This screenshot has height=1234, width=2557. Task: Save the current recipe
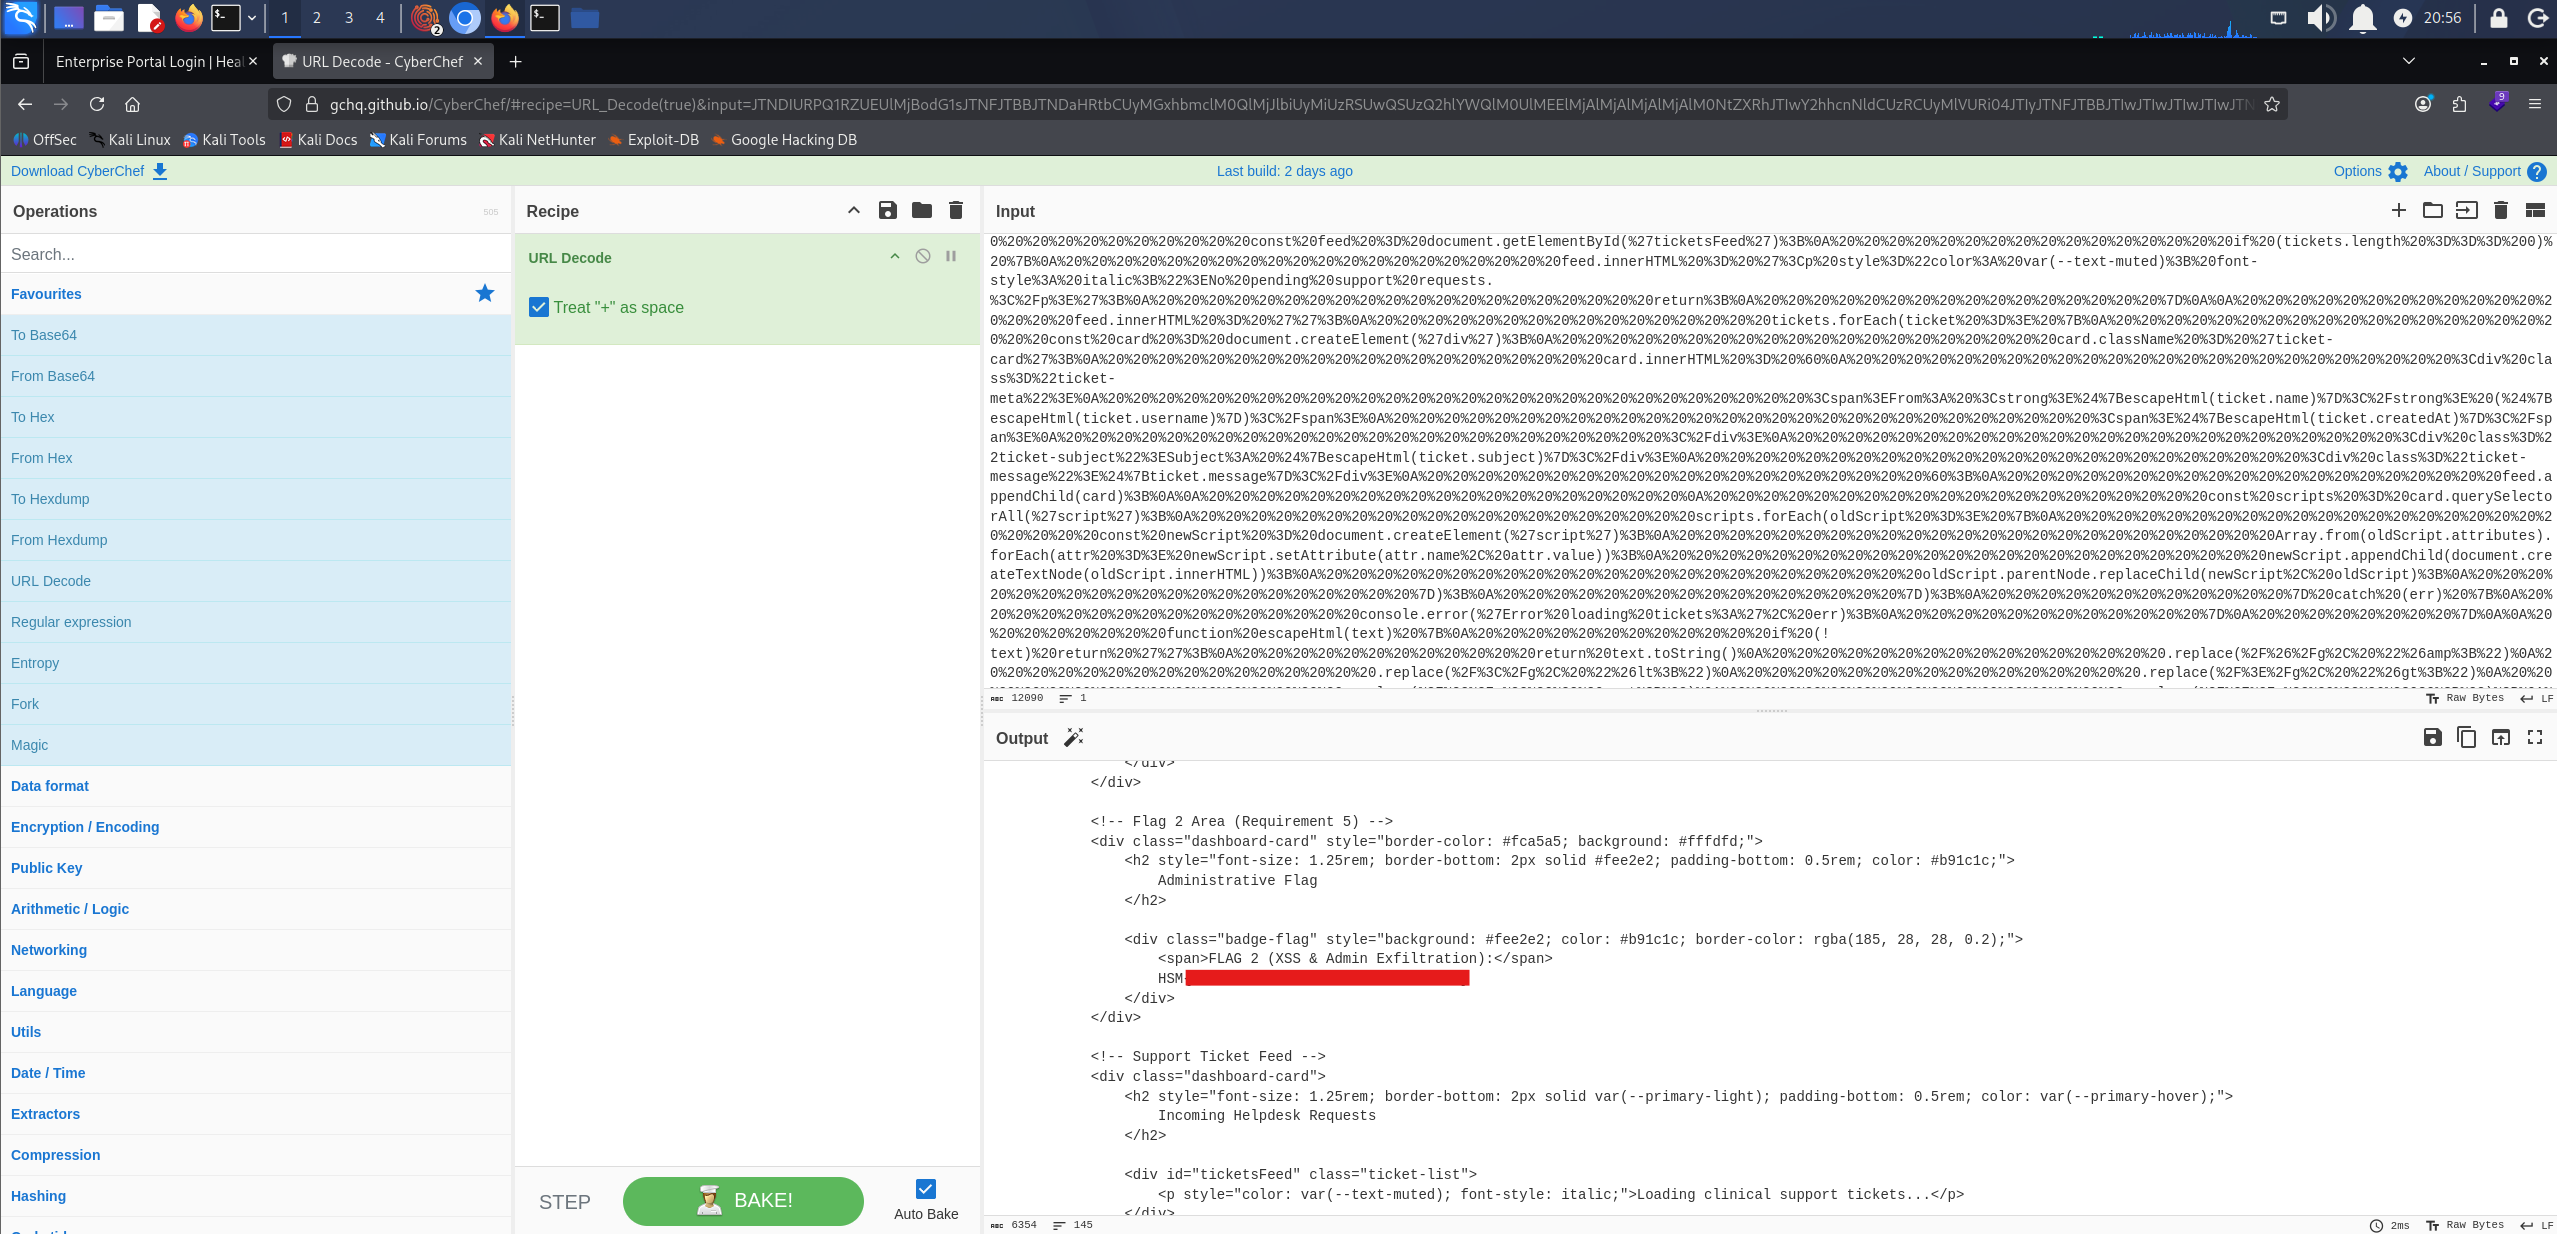tap(887, 210)
